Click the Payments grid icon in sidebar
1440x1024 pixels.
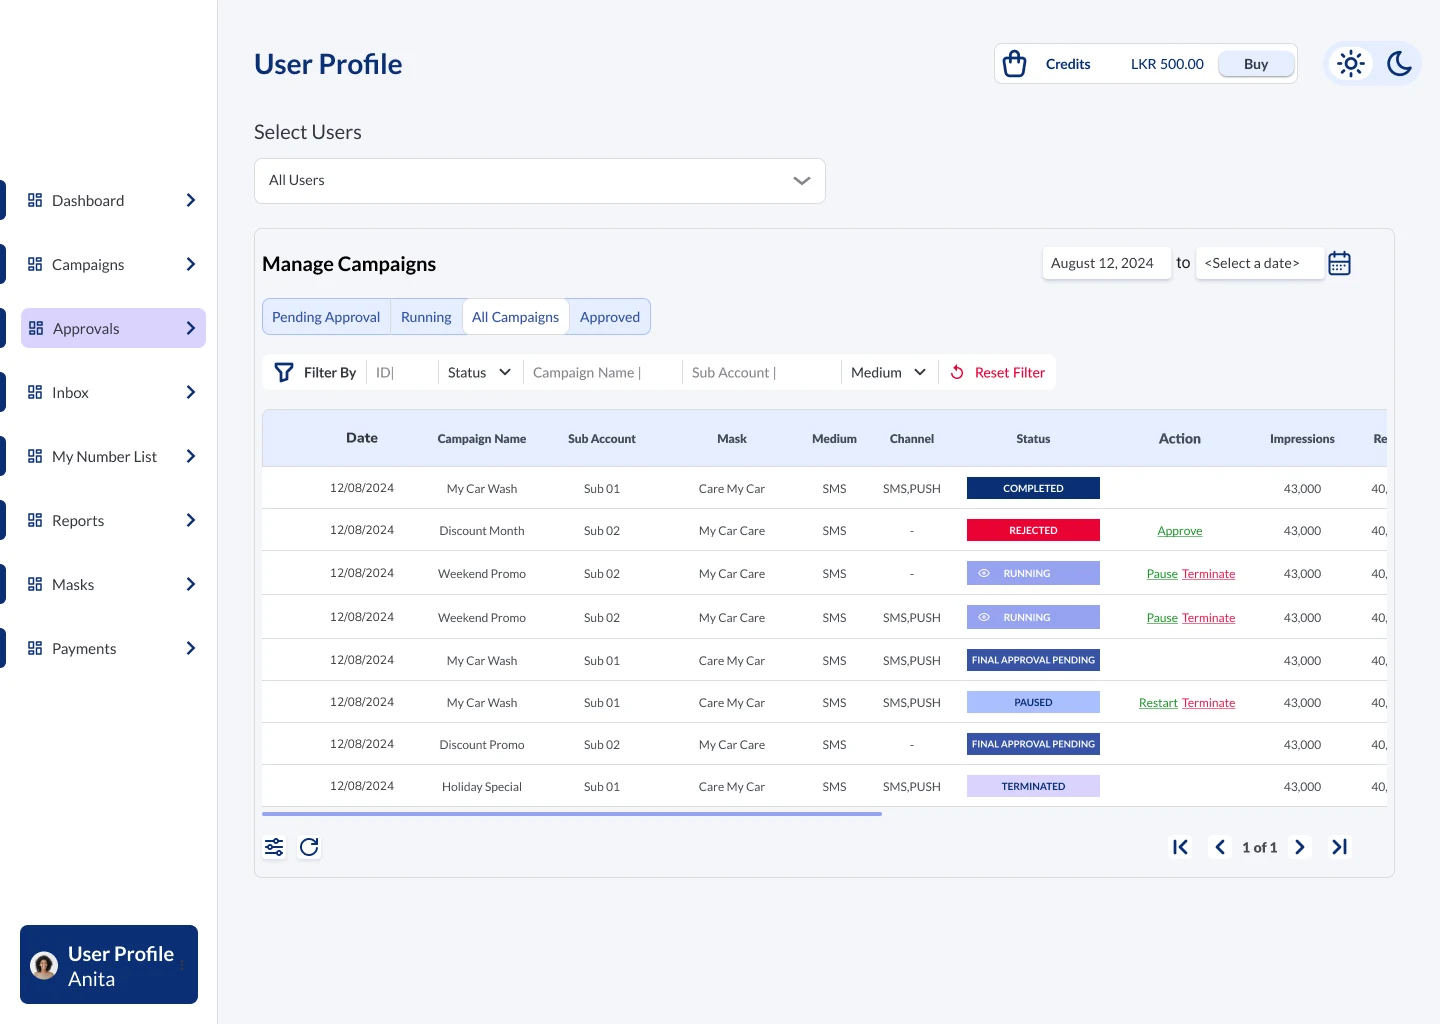point(35,648)
